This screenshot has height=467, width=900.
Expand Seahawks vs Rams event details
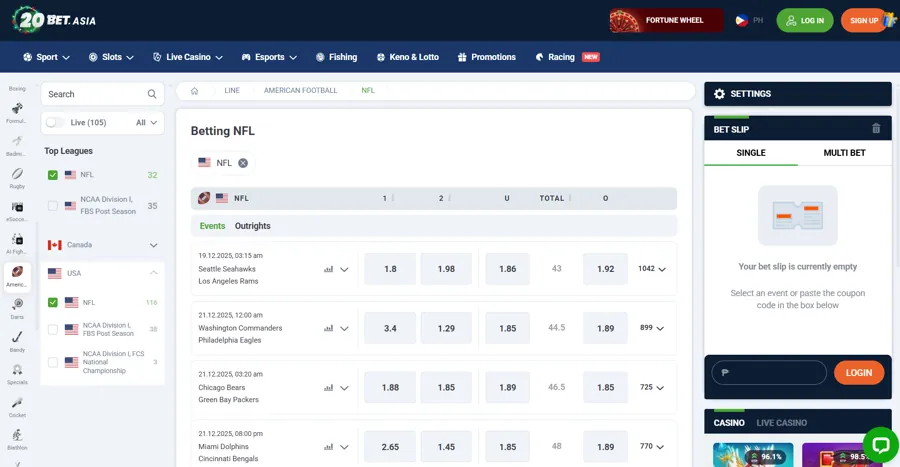click(344, 269)
